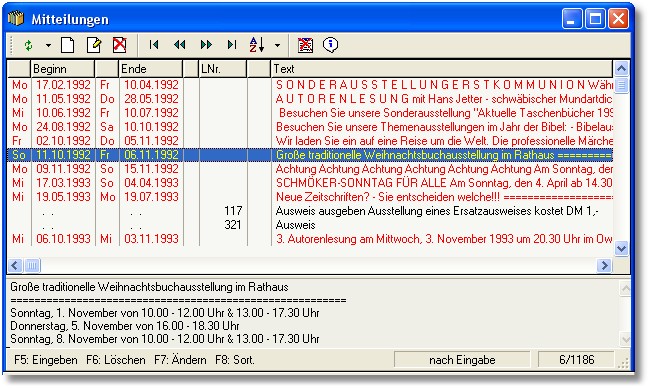Minimize the Mitteilungen window
This screenshot has width=649, height=389.
coord(572,19)
